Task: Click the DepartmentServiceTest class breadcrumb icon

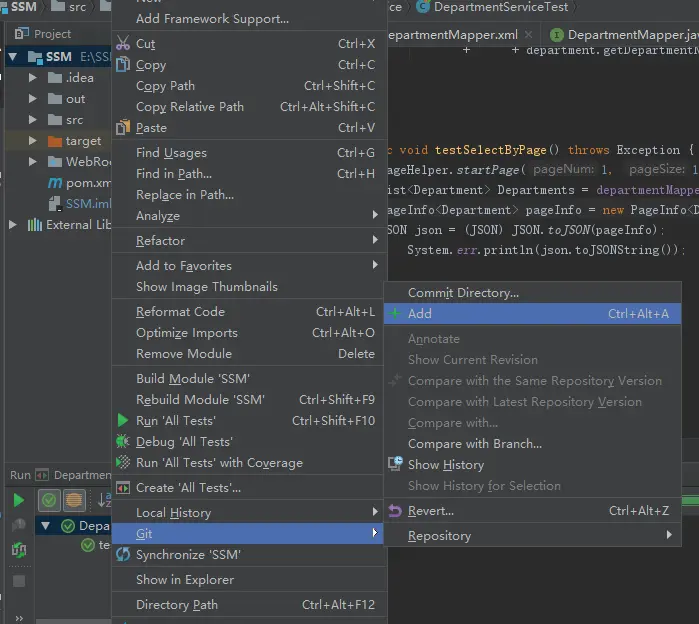Action: pyautogui.click(x=423, y=6)
